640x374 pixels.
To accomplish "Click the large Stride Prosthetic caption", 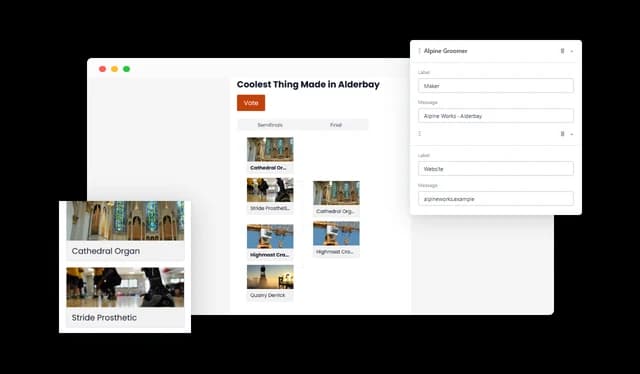I will (x=104, y=318).
